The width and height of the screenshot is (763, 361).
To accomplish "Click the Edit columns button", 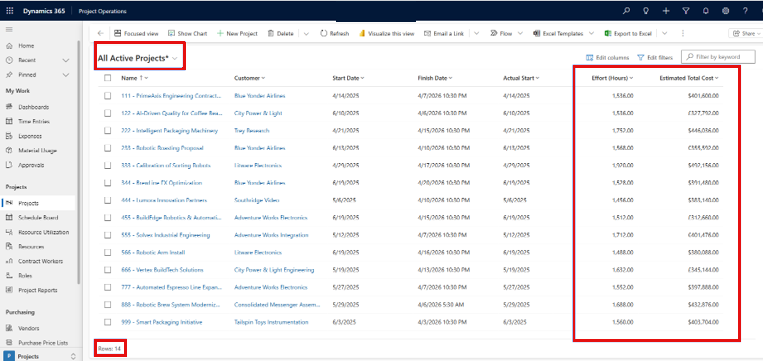I will (607, 57).
